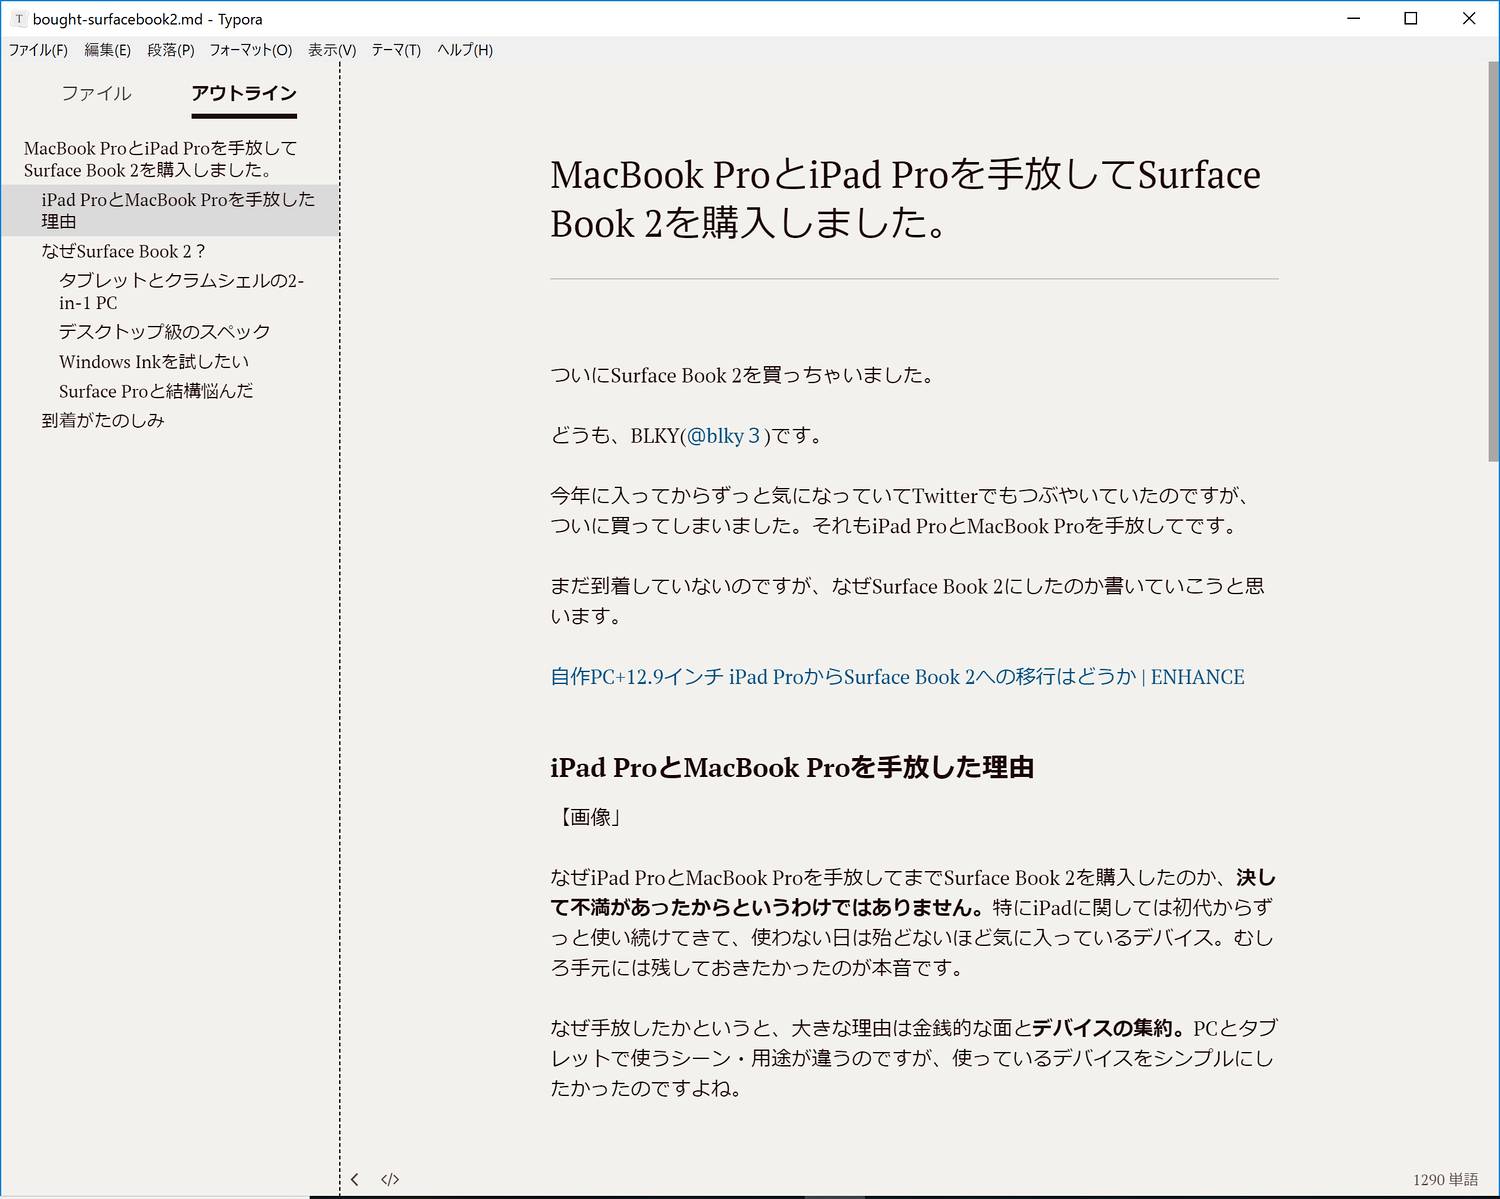Click the Typora app icon in title bar
Viewport: 1500px width, 1199px height.
18,19
